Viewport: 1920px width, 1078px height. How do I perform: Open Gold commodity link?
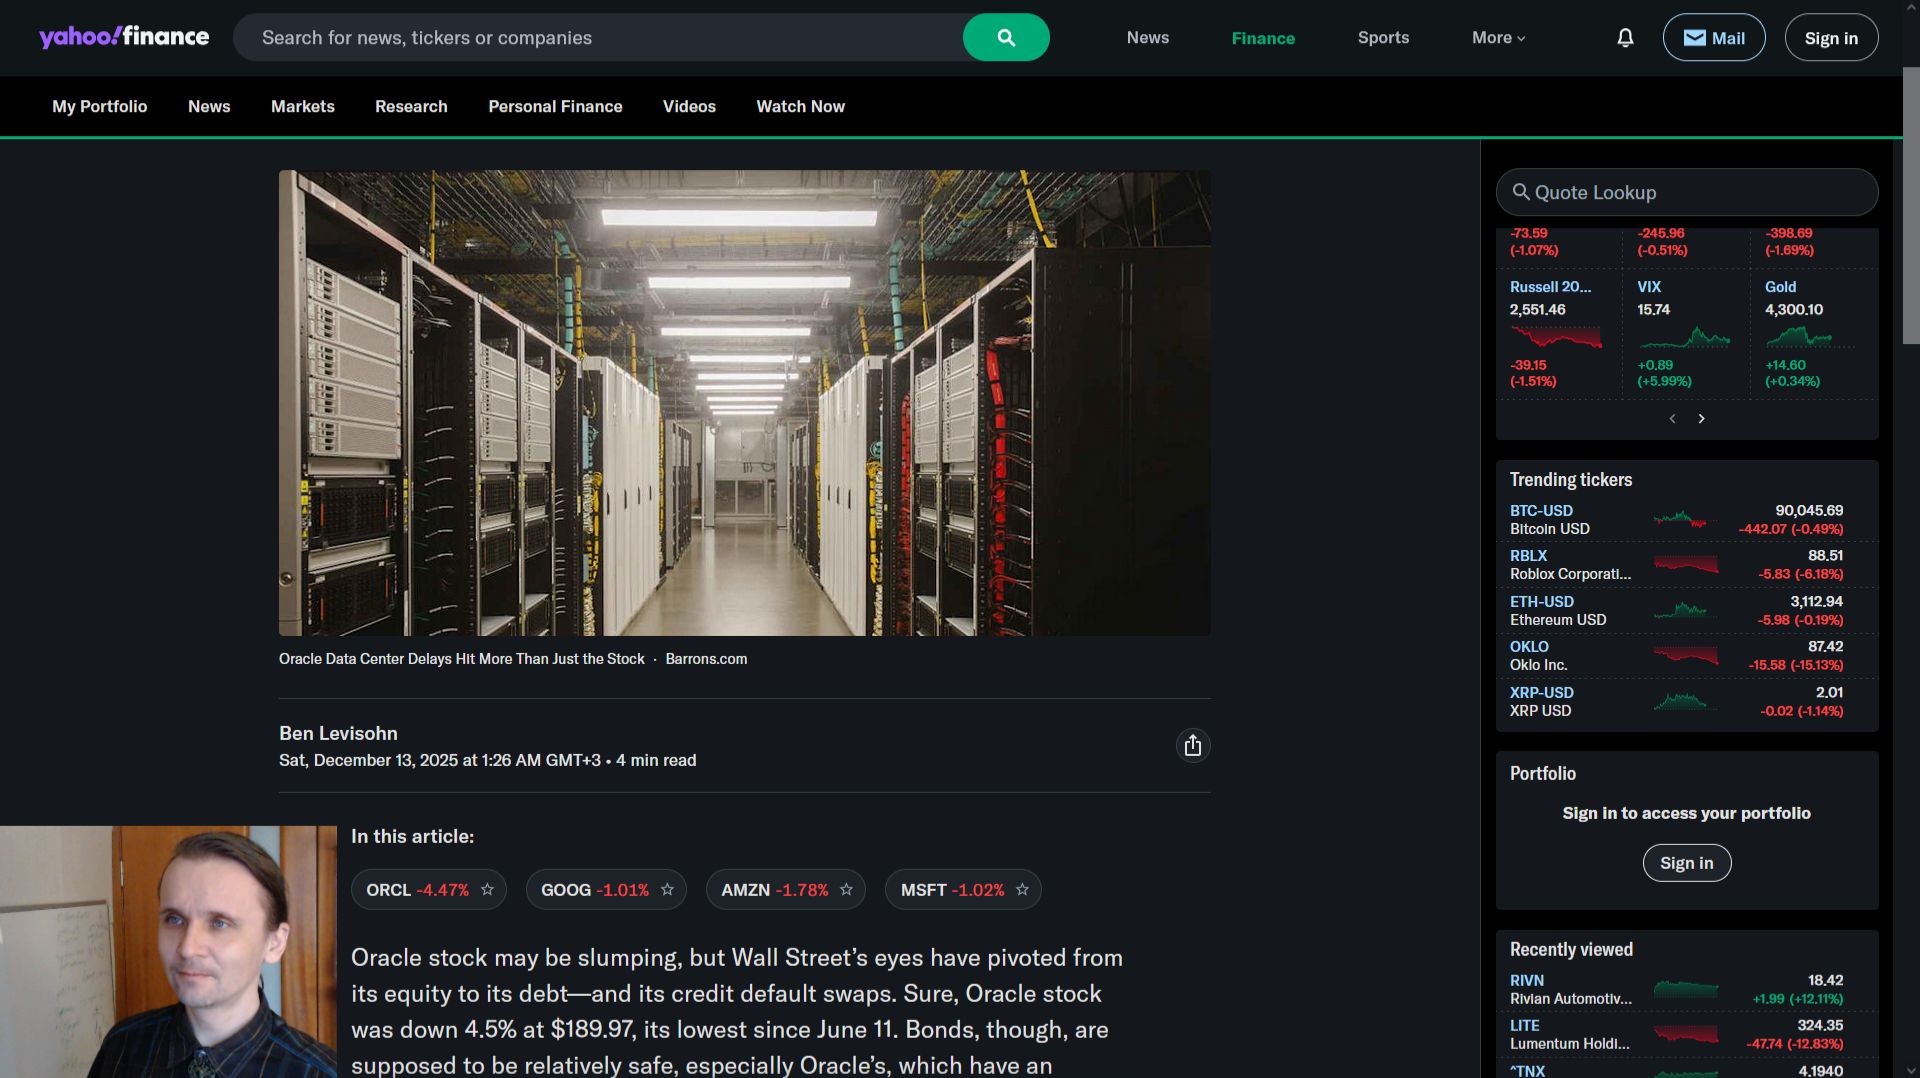(1780, 287)
